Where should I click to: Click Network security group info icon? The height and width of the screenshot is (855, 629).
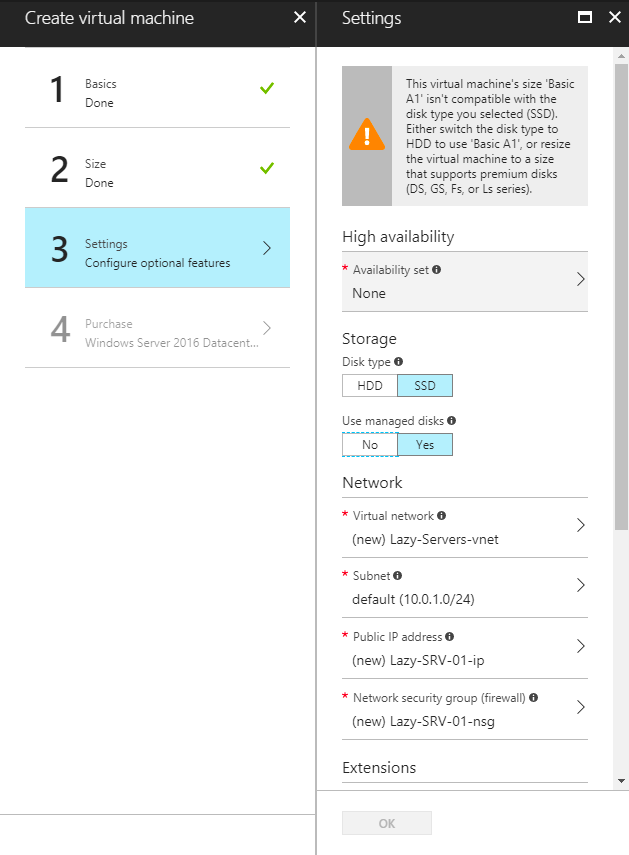pyautogui.click(x=534, y=697)
